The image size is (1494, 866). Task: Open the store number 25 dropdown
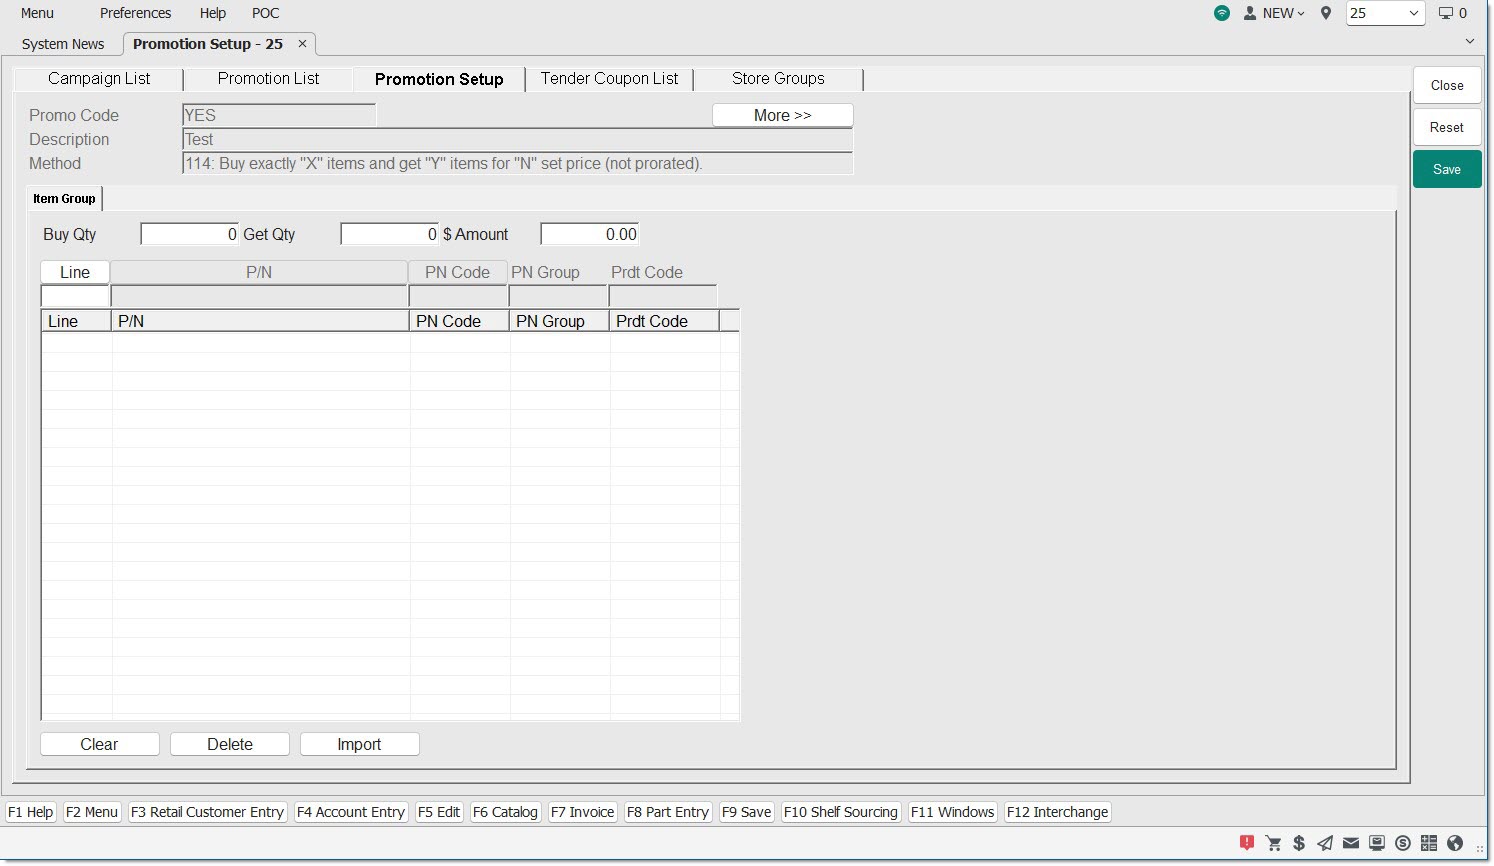click(x=1385, y=13)
